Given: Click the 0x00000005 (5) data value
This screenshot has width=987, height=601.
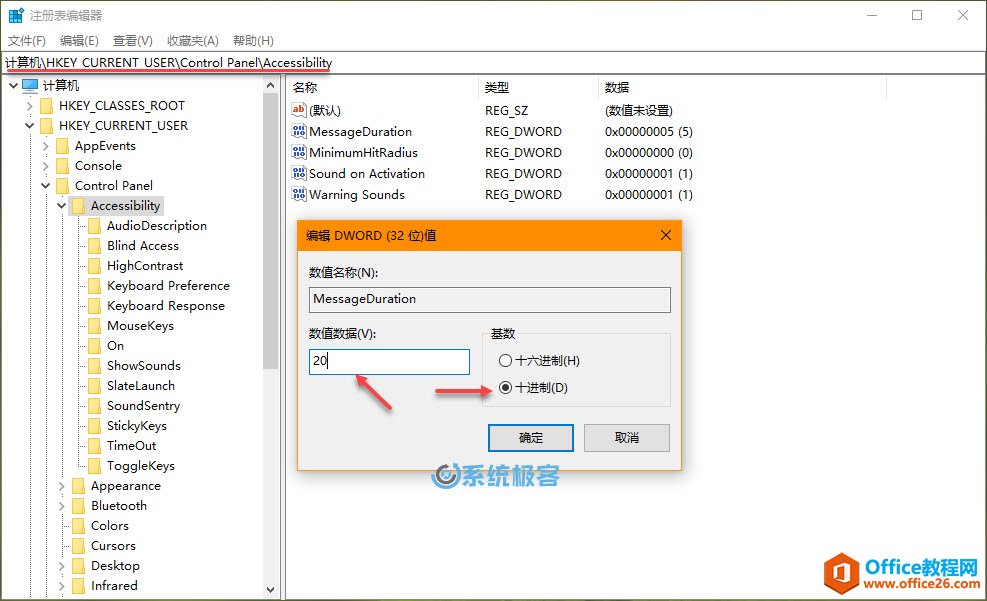Looking at the screenshot, I should click(649, 132).
